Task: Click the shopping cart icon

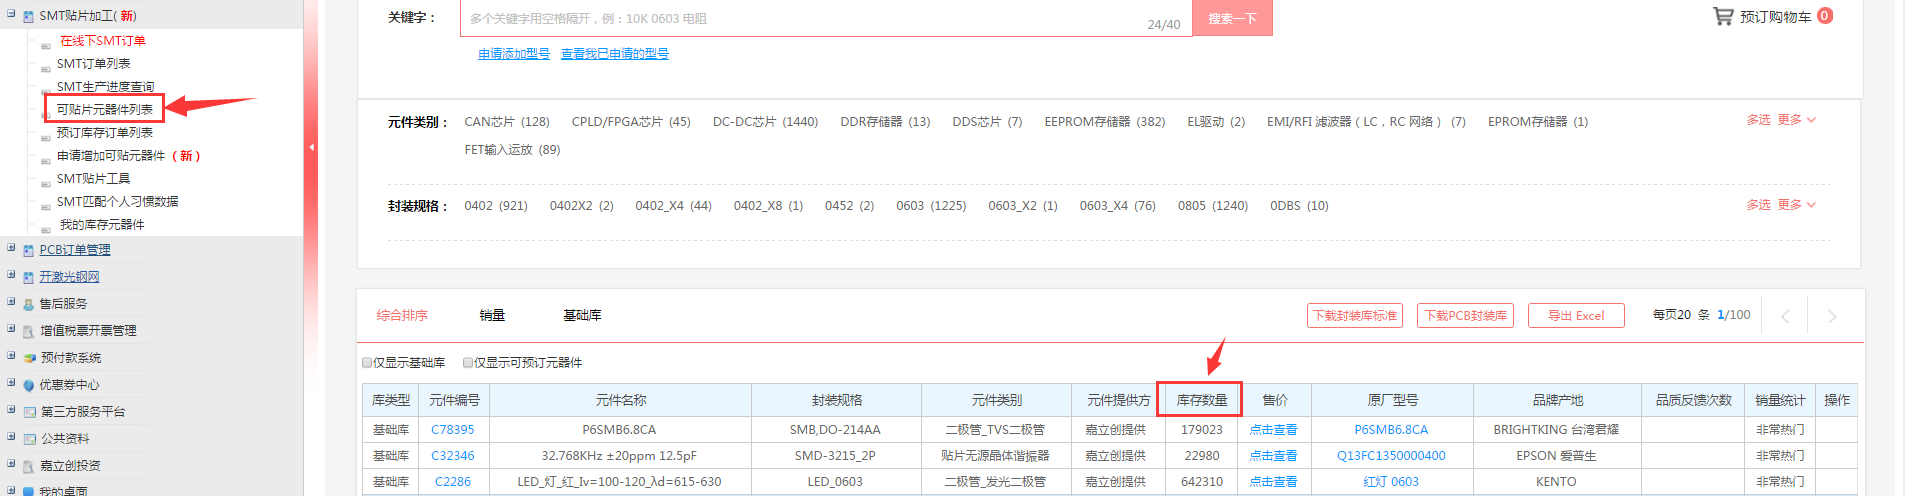Action: pyautogui.click(x=1722, y=16)
